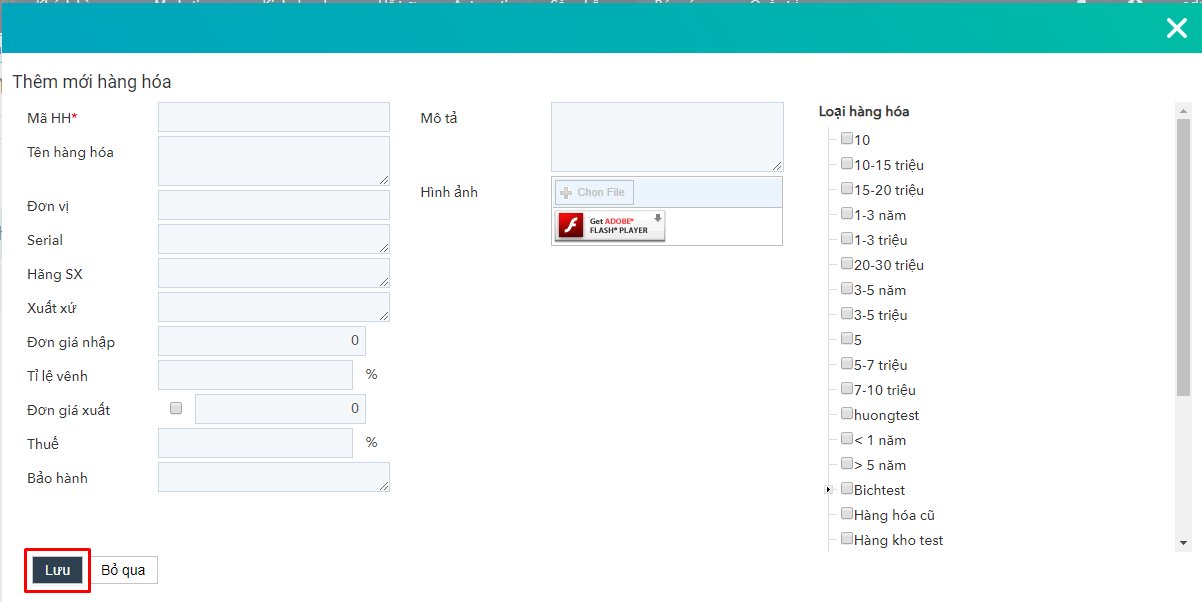Tick the "5-7 triệu" checkbox

tap(847, 364)
